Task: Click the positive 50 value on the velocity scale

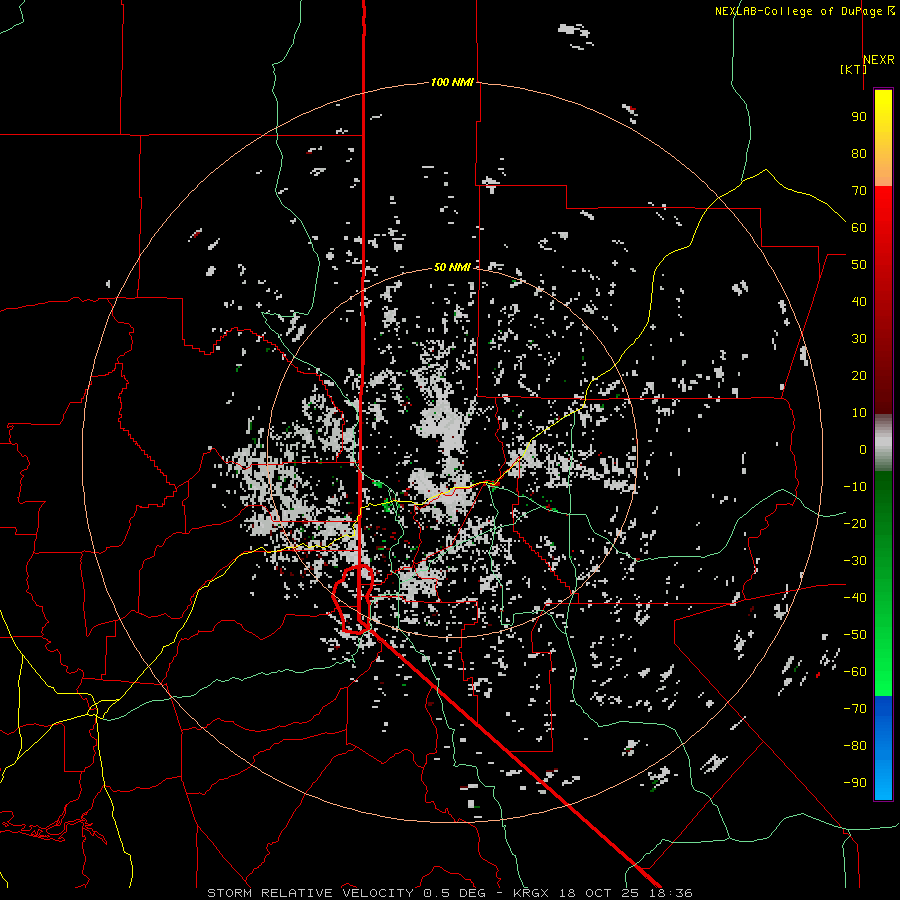Action: [x=859, y=265]
